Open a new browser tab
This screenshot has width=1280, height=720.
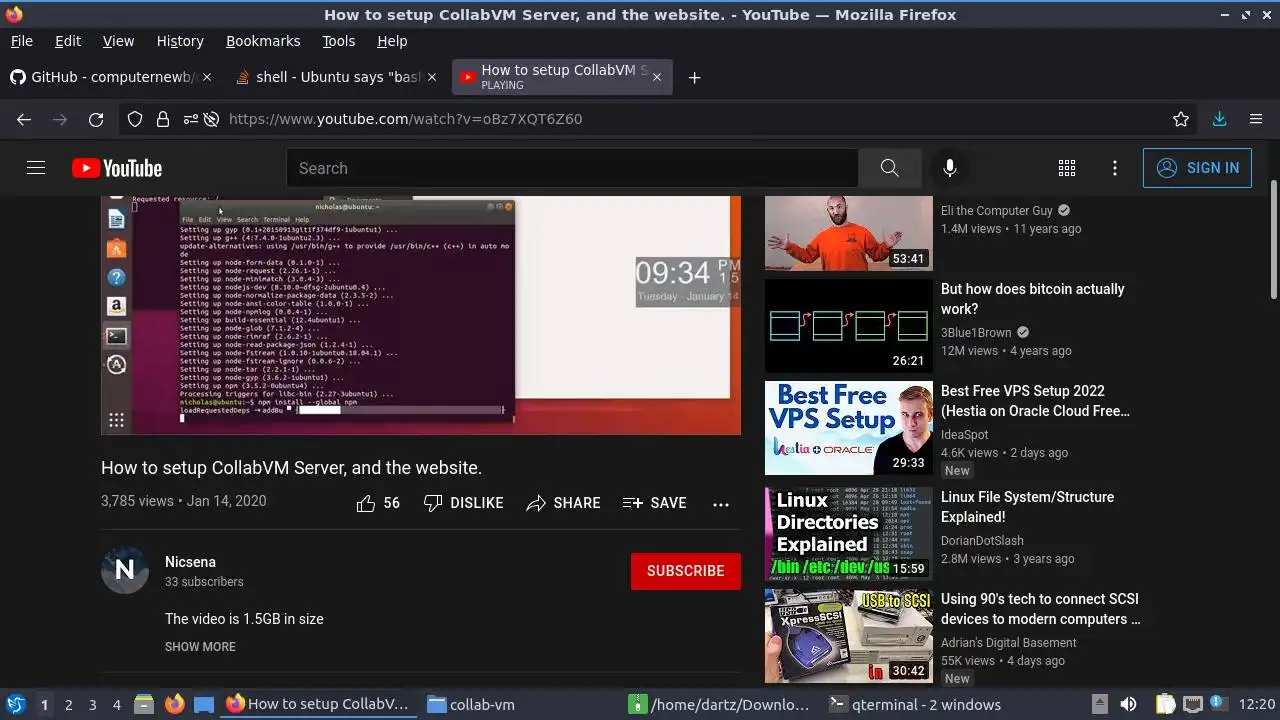[x=694, y=77]
